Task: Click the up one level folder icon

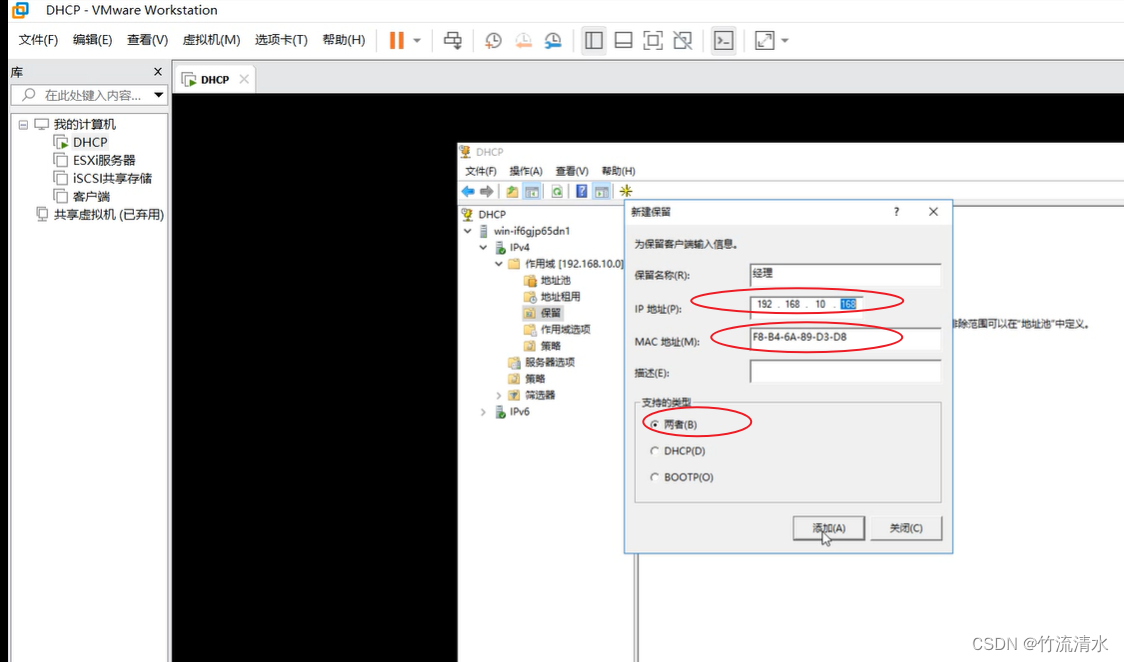Action: click(512, 191)
